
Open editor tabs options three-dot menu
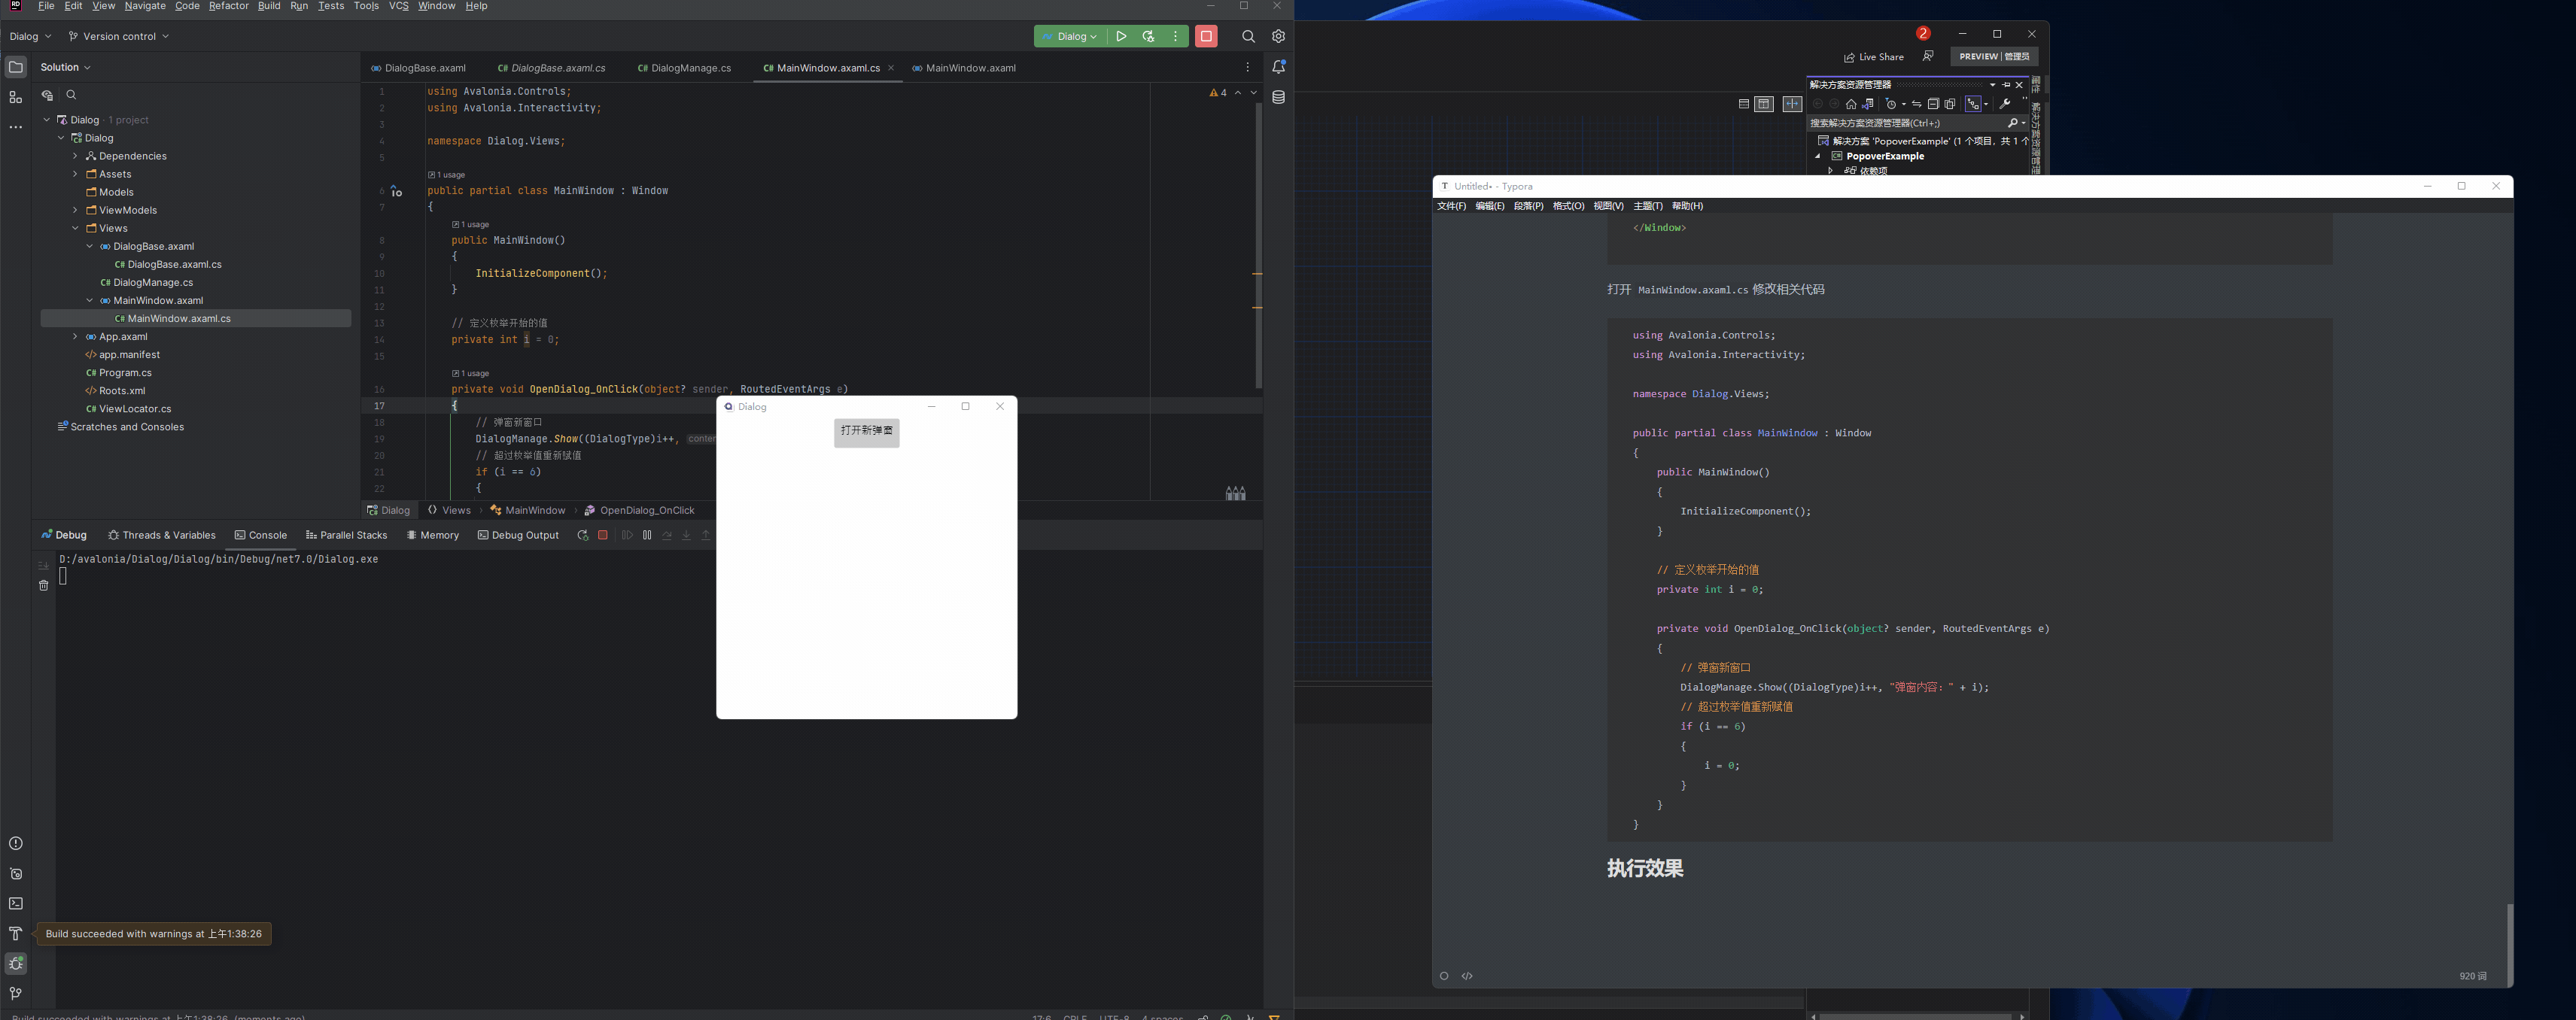click(1247, 67)
